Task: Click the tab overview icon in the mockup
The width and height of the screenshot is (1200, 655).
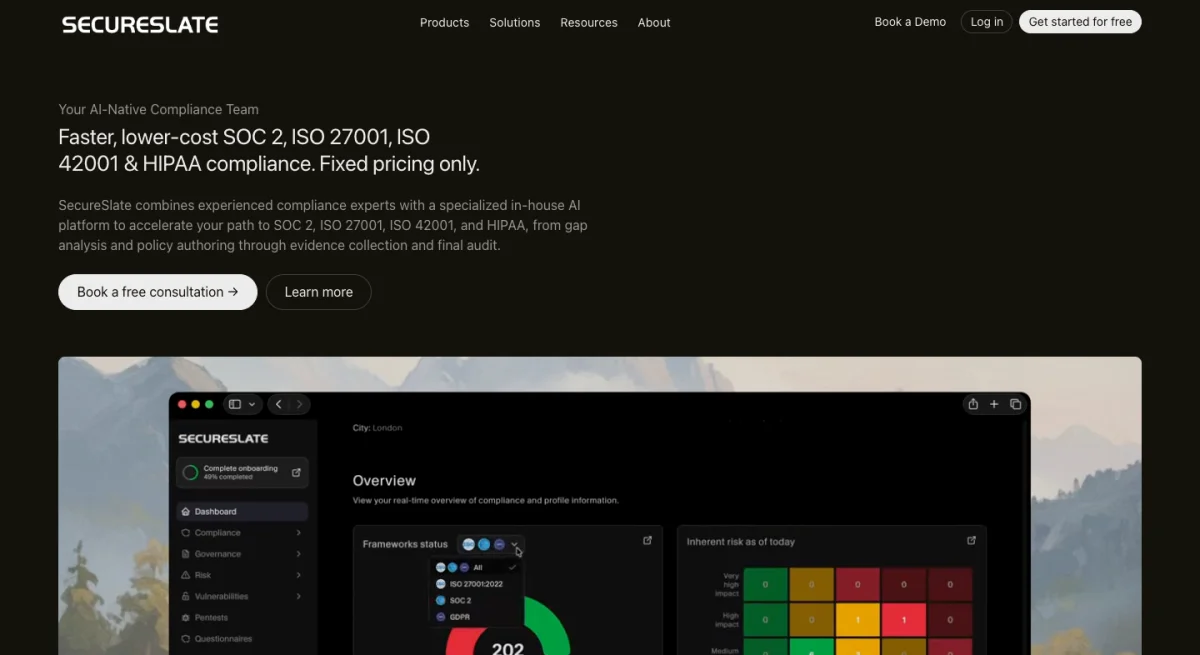Action: [1015, 404]
